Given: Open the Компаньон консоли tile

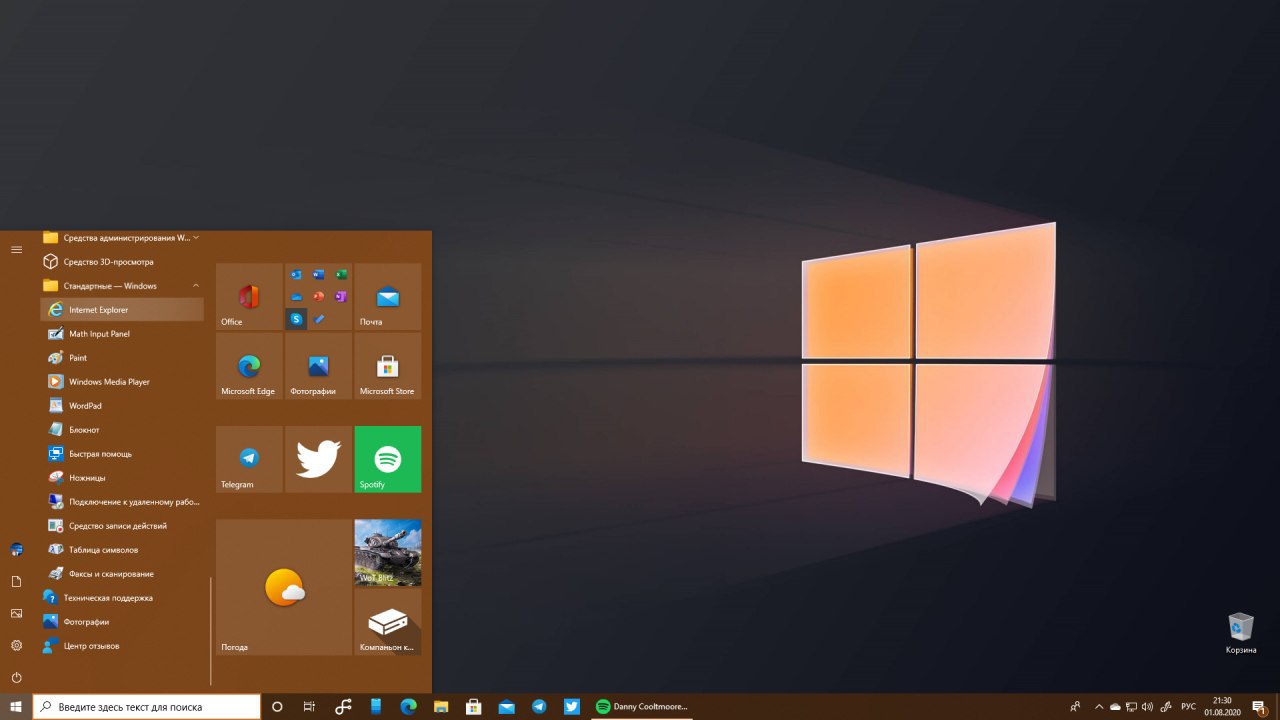Looking at the screenshot, I should [x=388, y=622].
